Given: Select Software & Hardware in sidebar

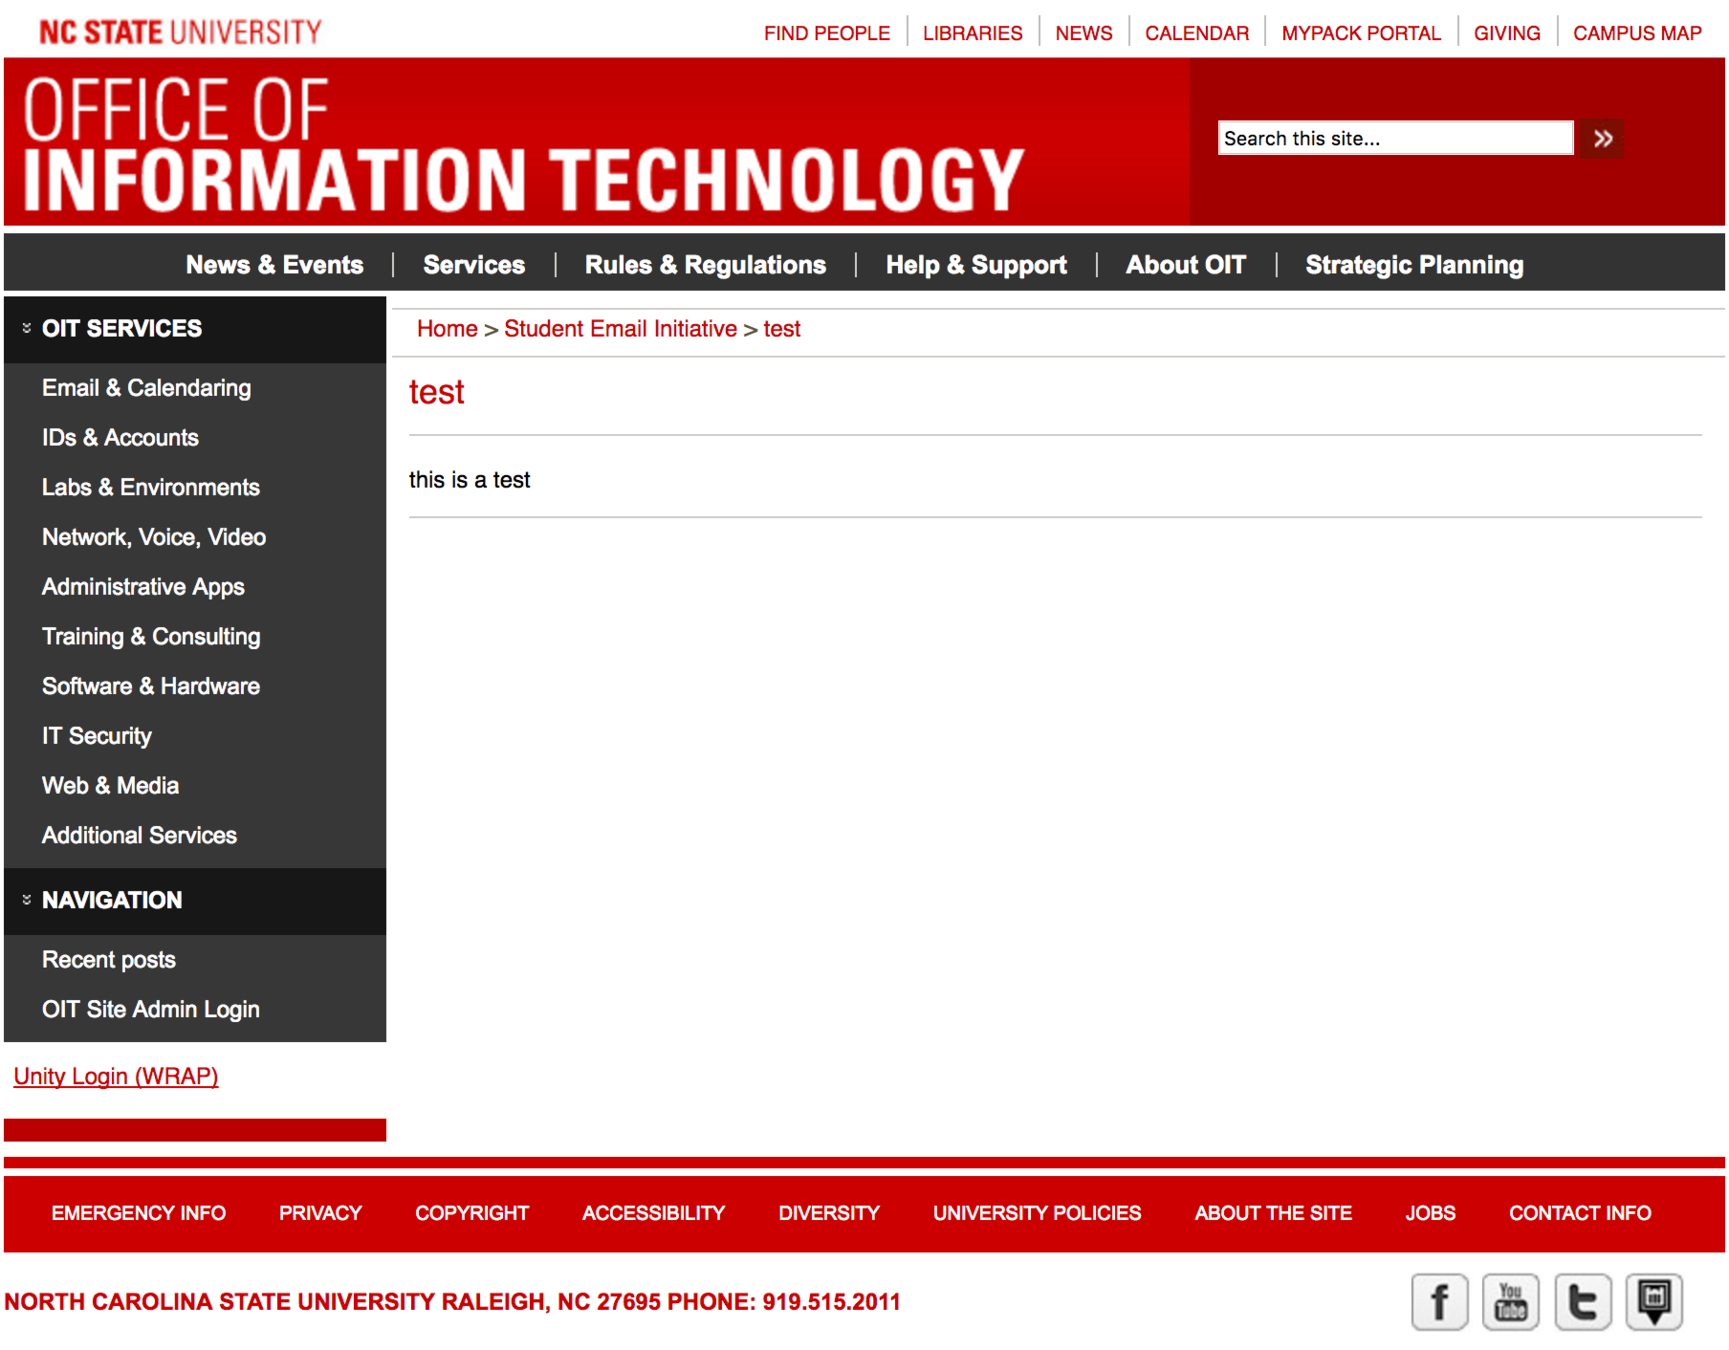Looking at the screenshot, I should pos(151,686).
